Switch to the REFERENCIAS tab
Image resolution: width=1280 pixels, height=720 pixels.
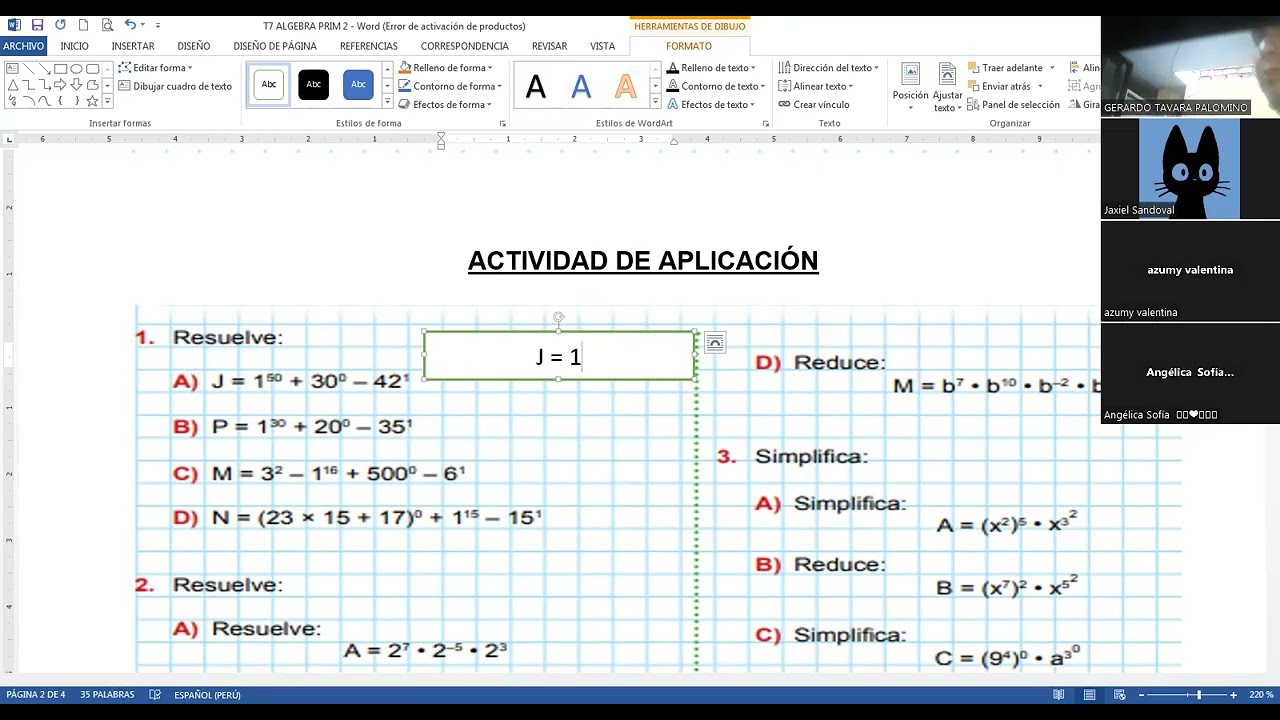click(369, 46)
